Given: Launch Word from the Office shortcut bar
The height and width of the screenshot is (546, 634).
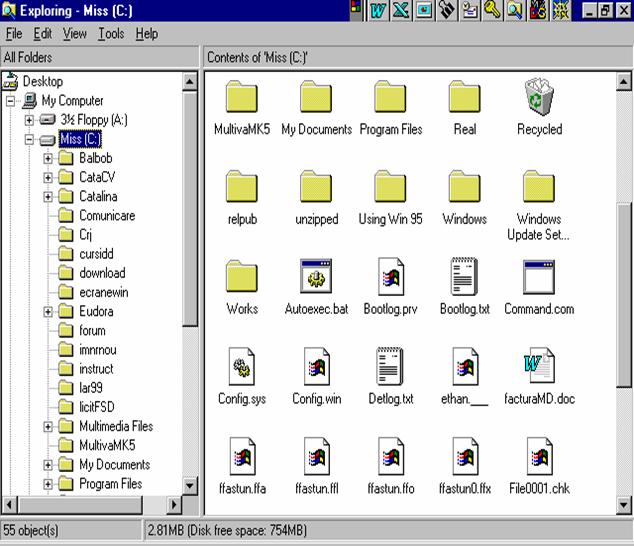Looking at the screenshot, I should click(378, 10).
